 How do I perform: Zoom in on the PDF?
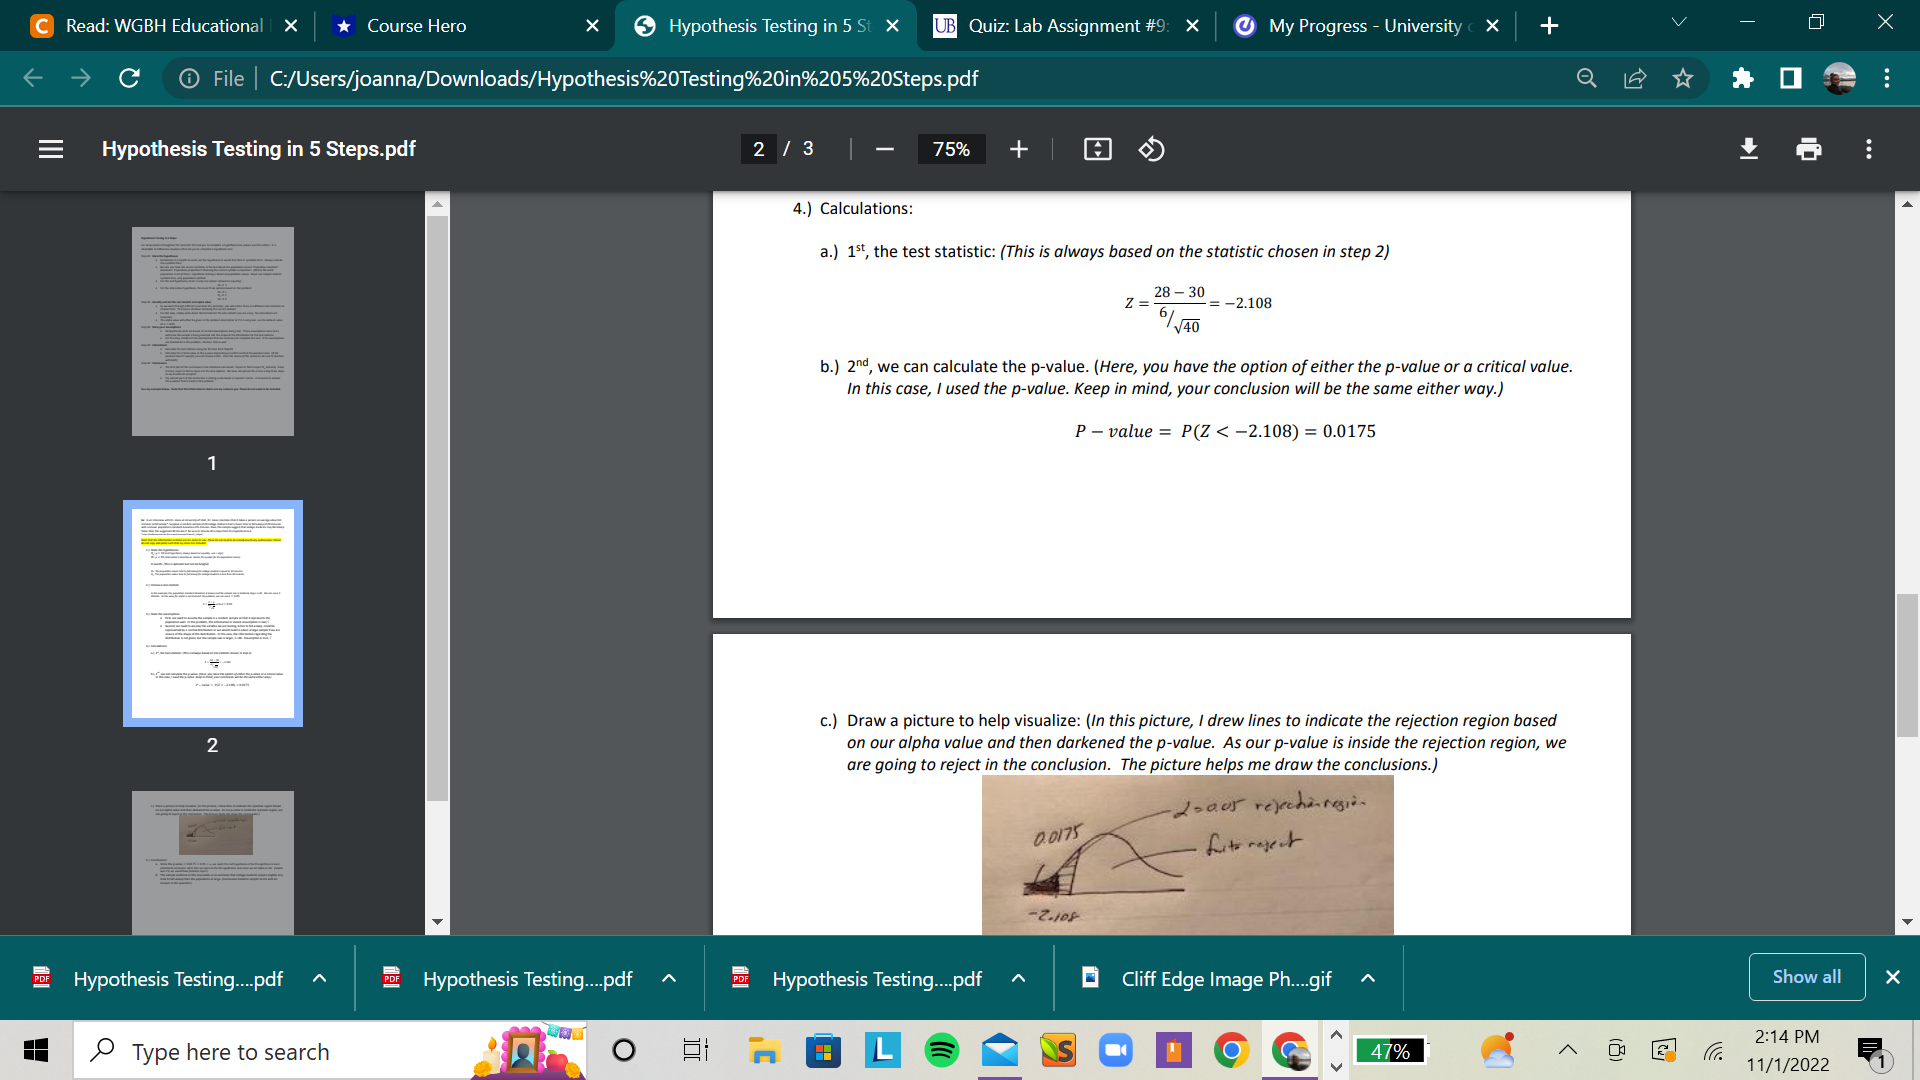[1018, 149]
